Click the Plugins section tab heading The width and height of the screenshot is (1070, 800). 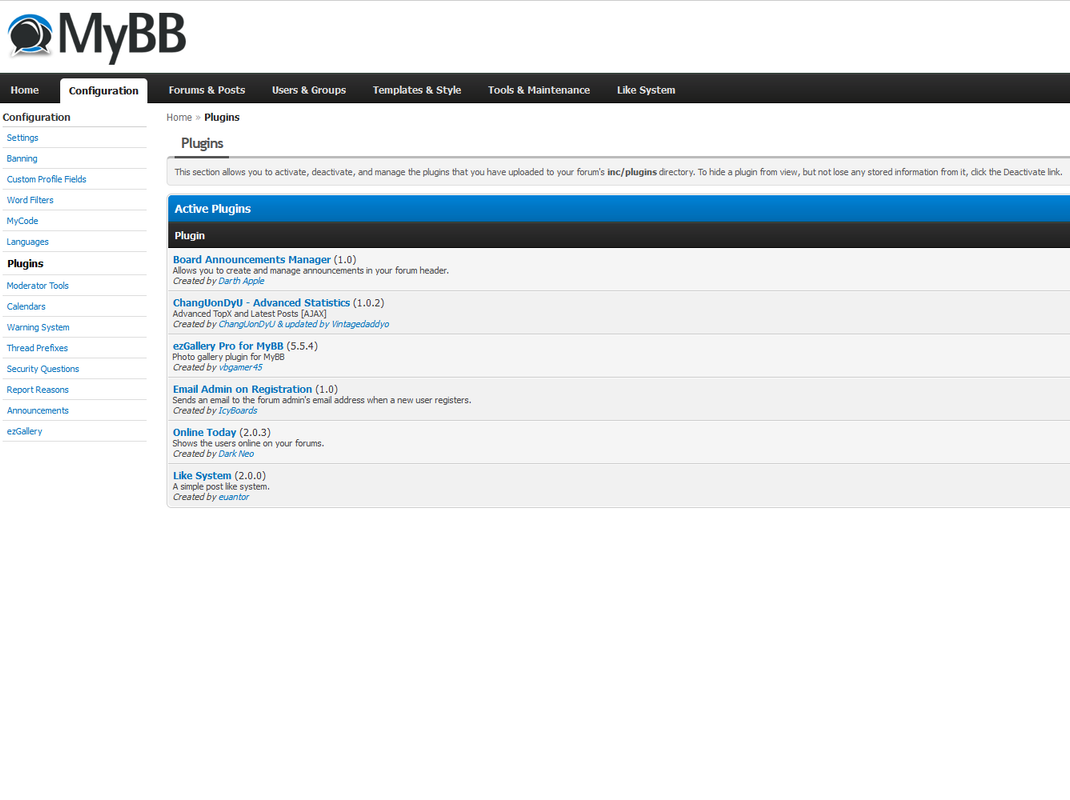(202, 143)
